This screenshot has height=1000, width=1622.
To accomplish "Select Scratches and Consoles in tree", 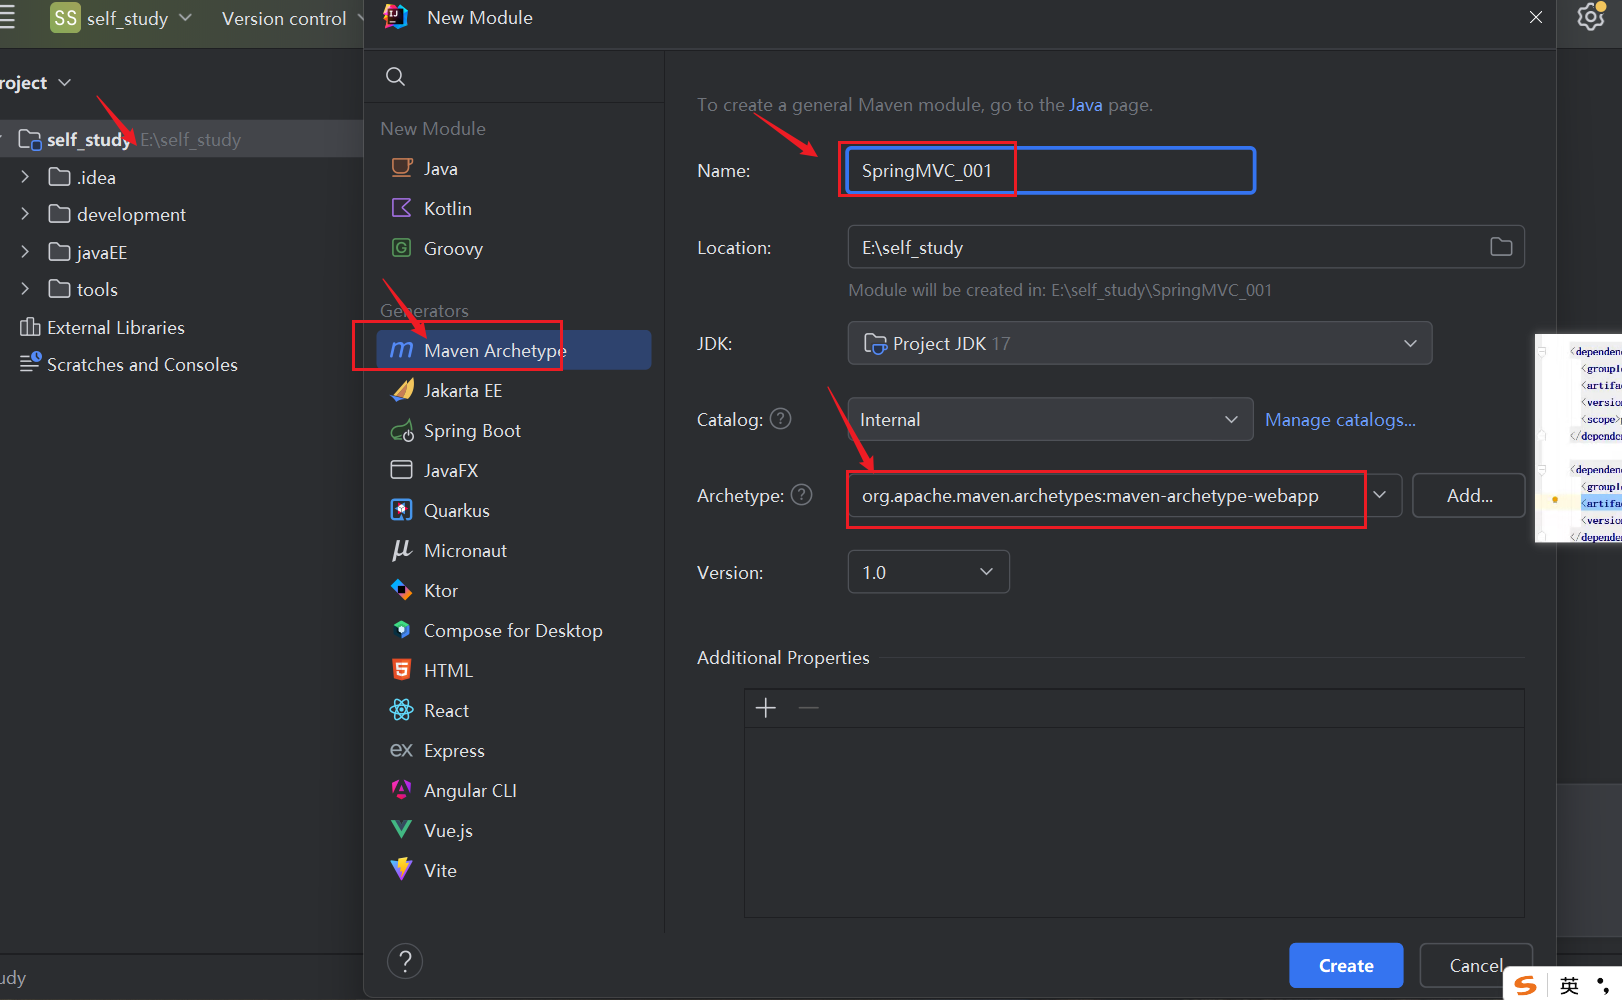I will (142, 365).
